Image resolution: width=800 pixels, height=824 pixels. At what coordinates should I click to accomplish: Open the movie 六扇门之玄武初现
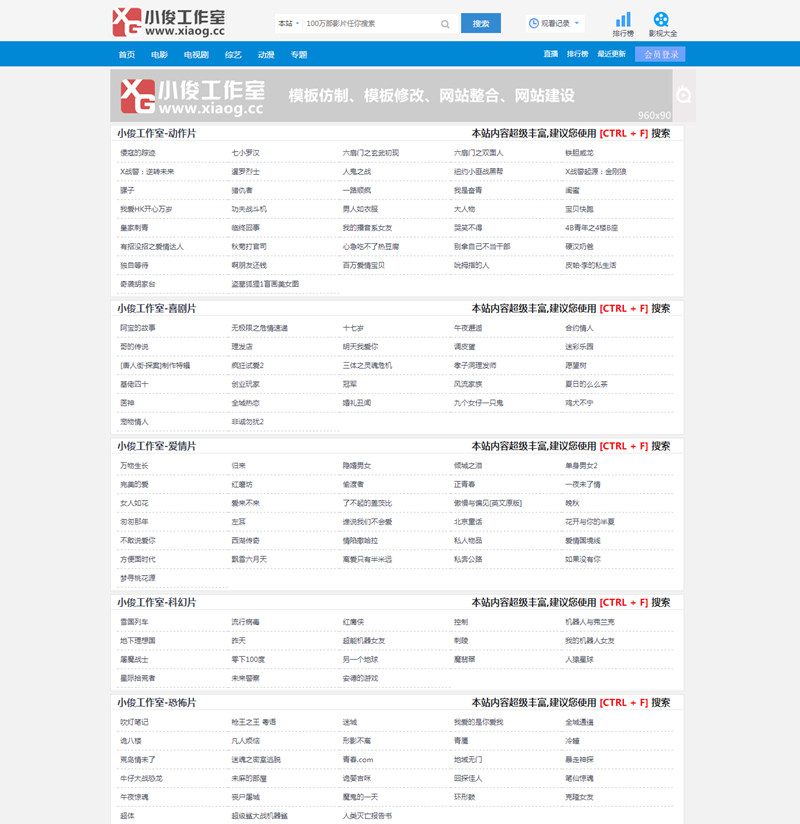tap(371, 153)
